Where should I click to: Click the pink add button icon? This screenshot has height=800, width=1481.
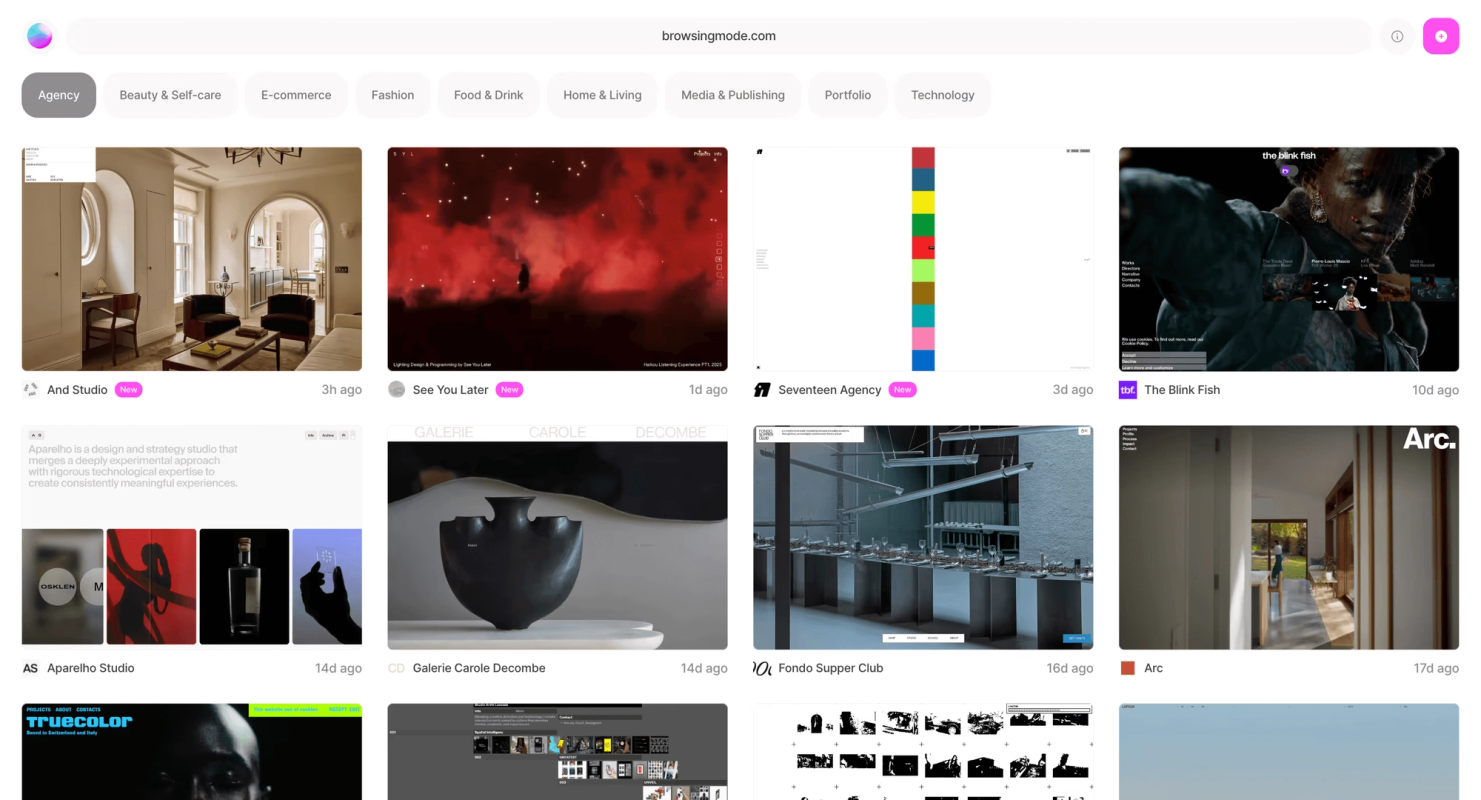(x=1441, y=36)
